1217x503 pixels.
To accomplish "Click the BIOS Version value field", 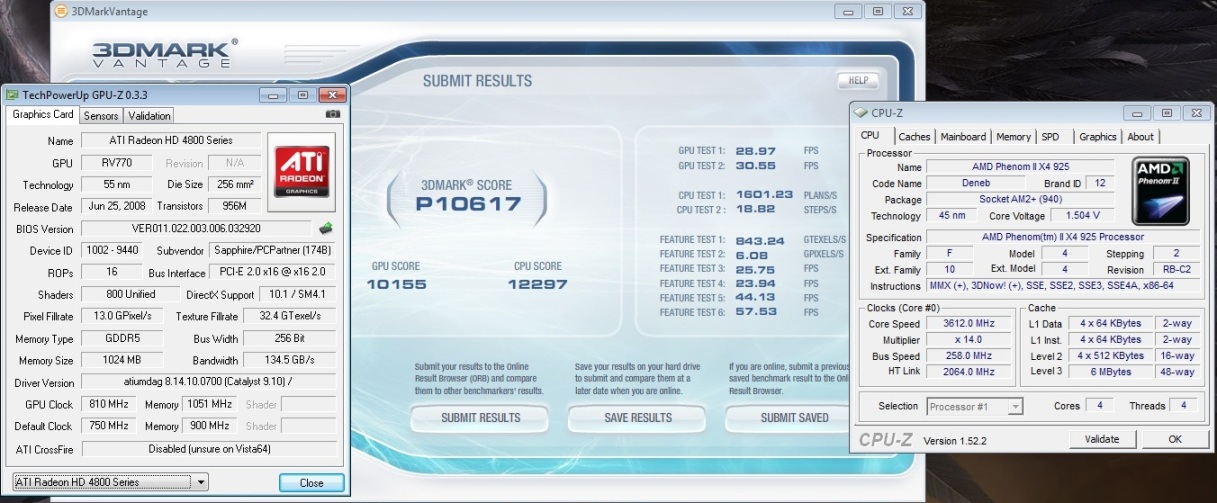I will tap(196, 228).
